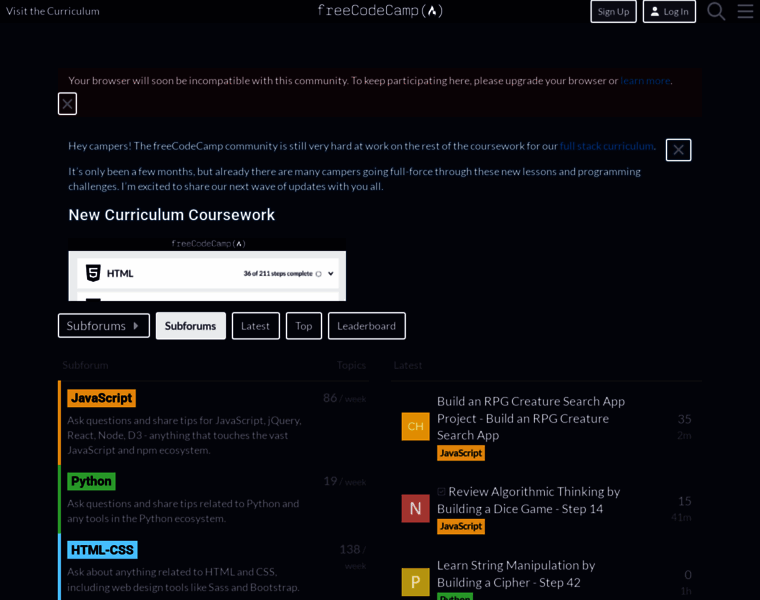Open the curriculum preview image
This screenshot has width=760, height=600.
click(207, 269)
